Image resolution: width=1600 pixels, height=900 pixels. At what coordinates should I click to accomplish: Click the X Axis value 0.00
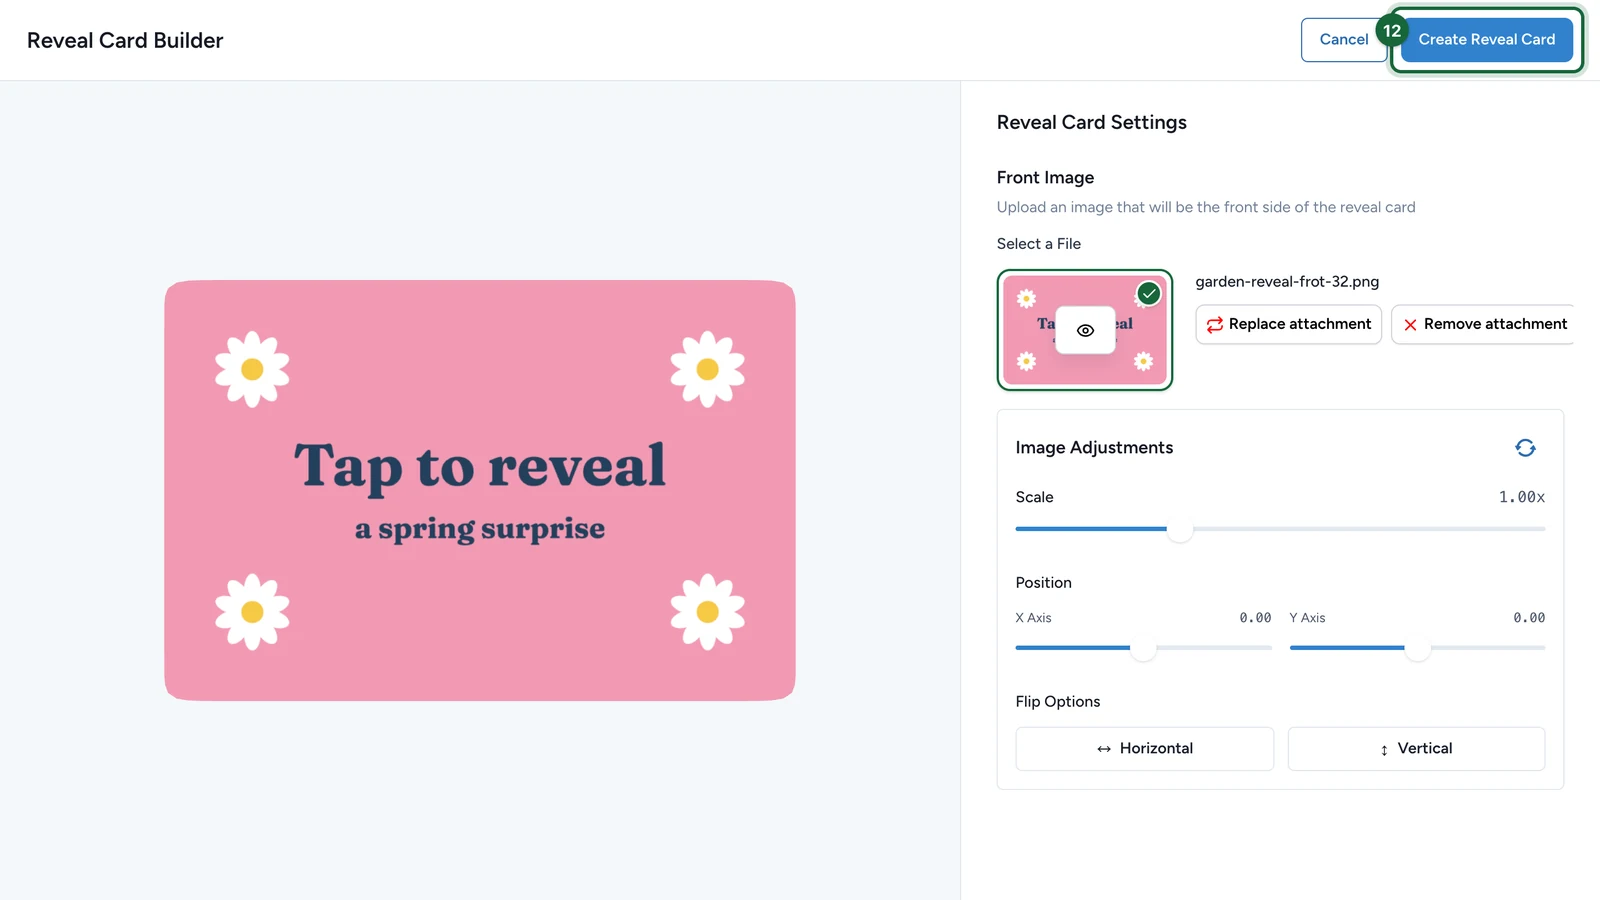(1255, 618)
